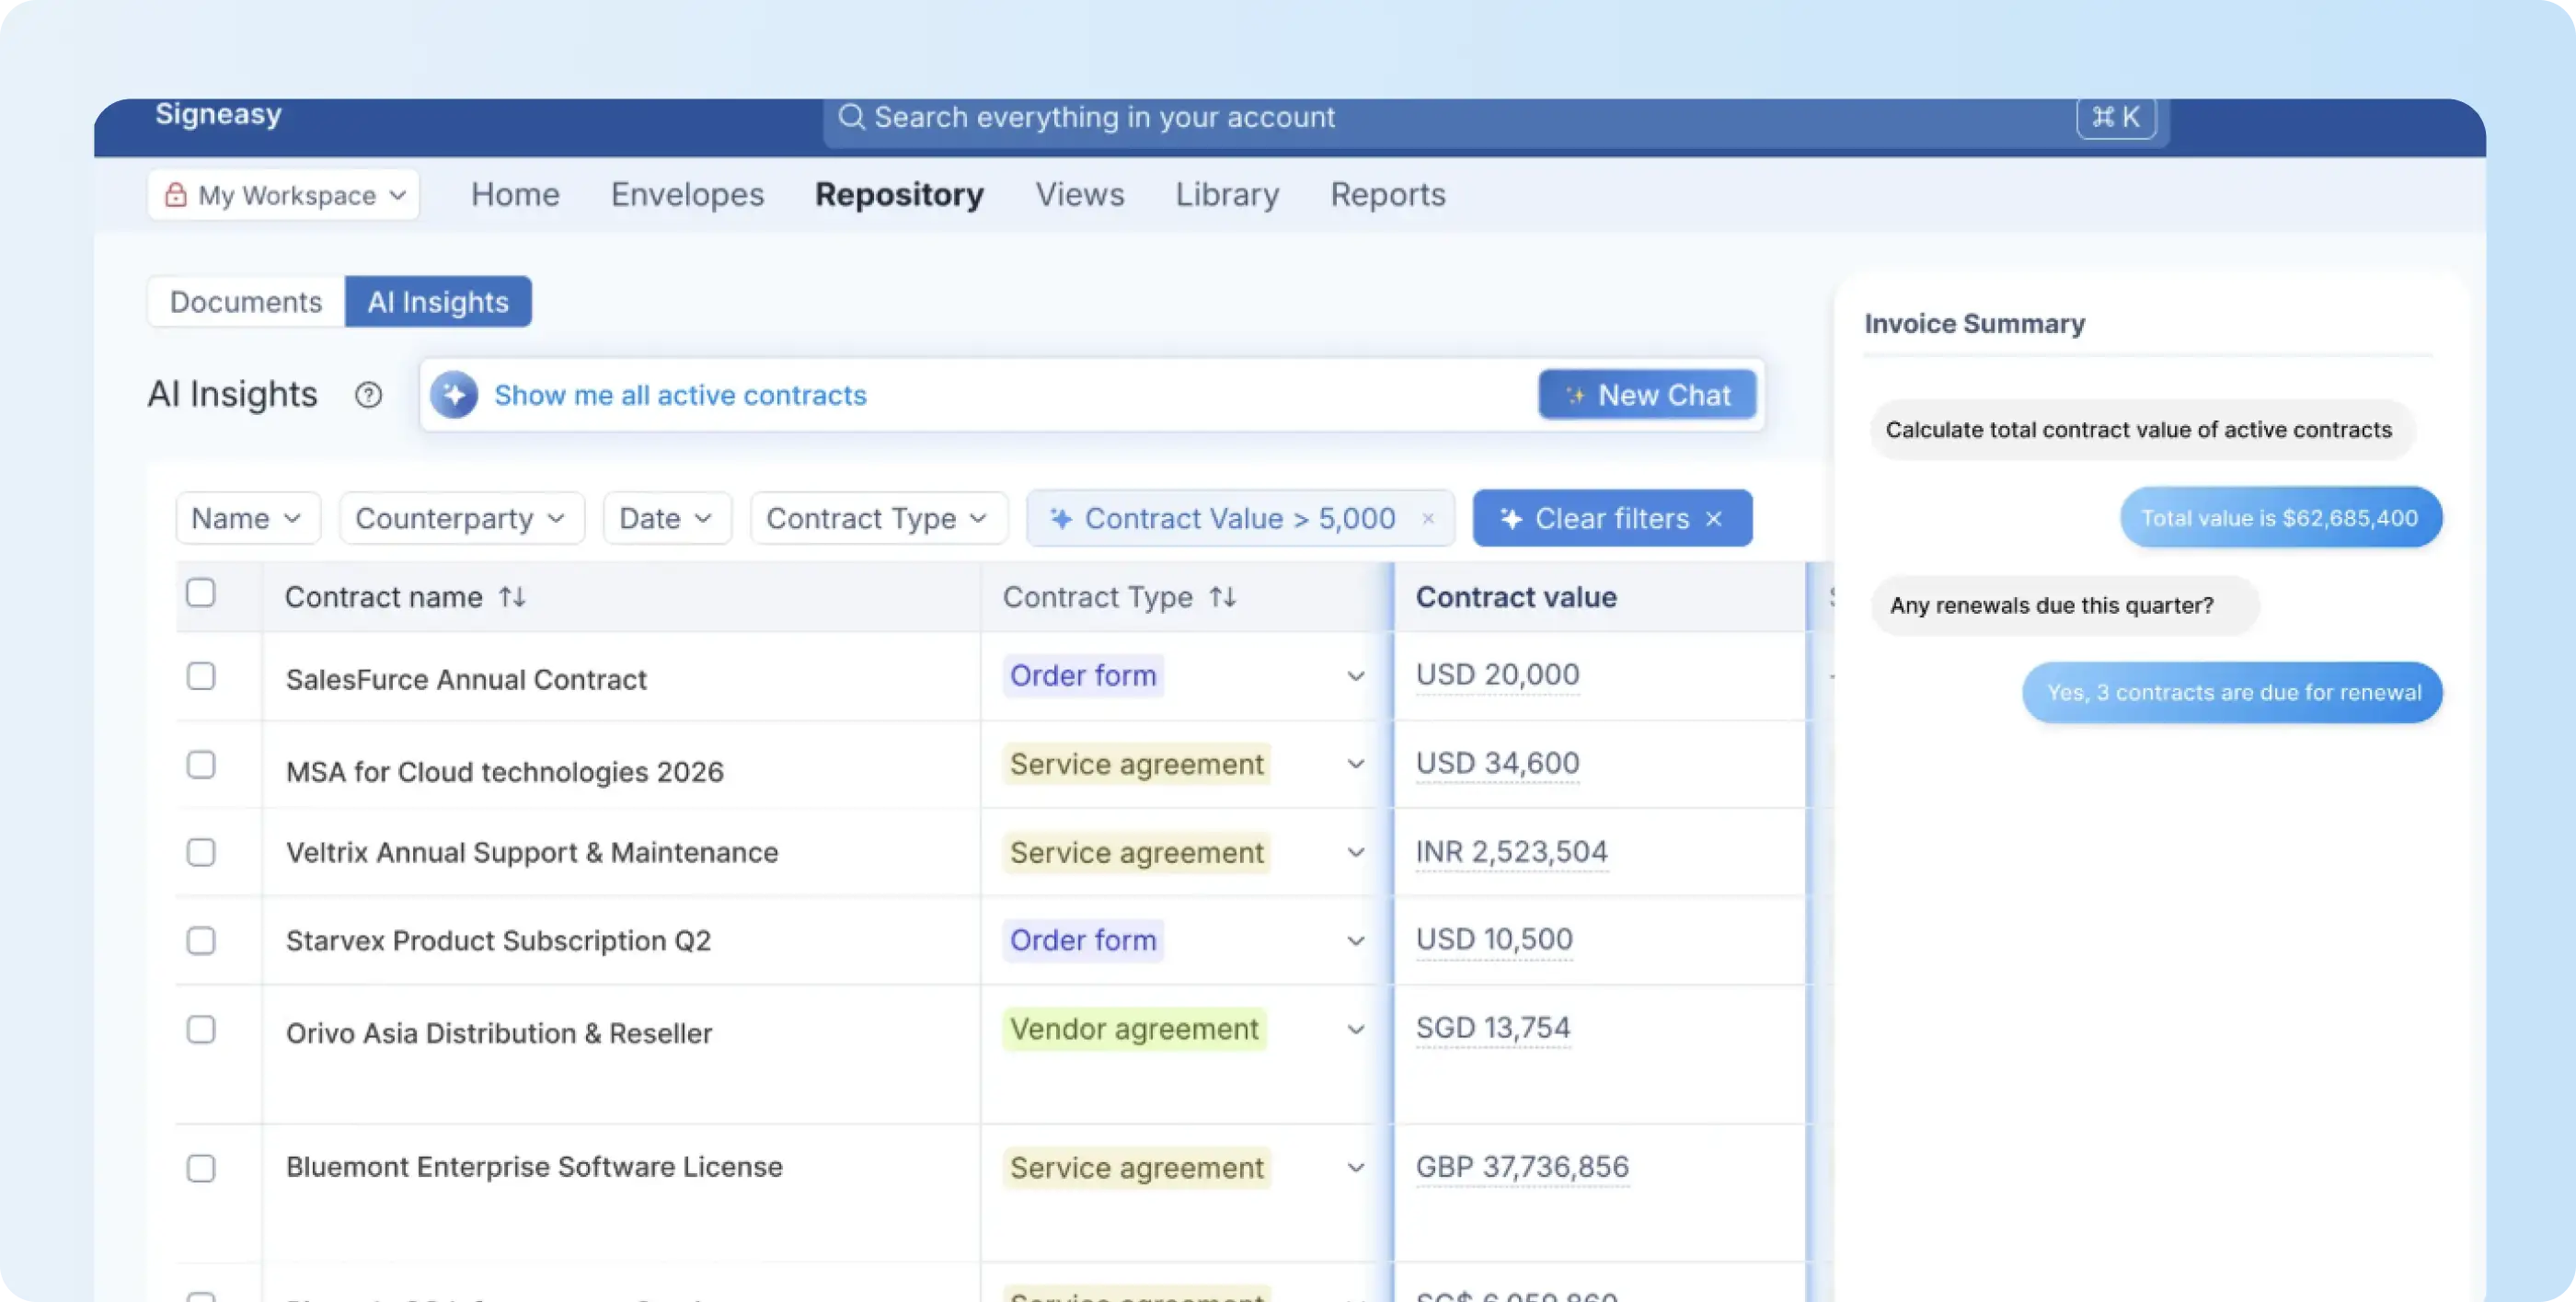
Task: Click the ⌘K shortcut badge
Action: tap(2116, 118)
